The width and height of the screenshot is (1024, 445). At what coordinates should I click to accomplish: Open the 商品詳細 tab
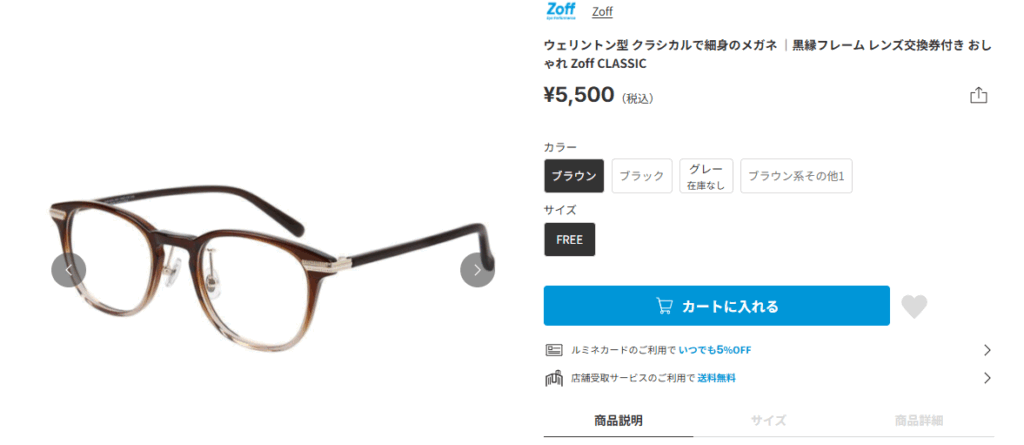919,420
